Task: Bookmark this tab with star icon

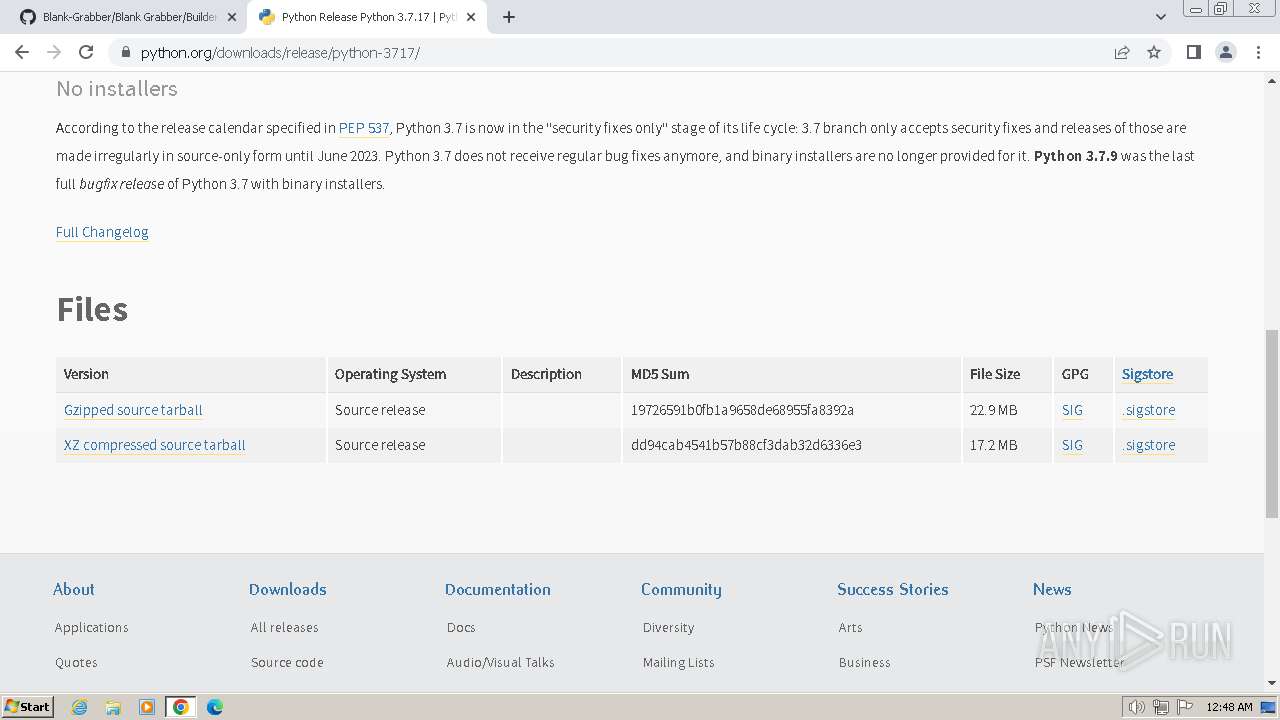Action: tap(1154, 52)
